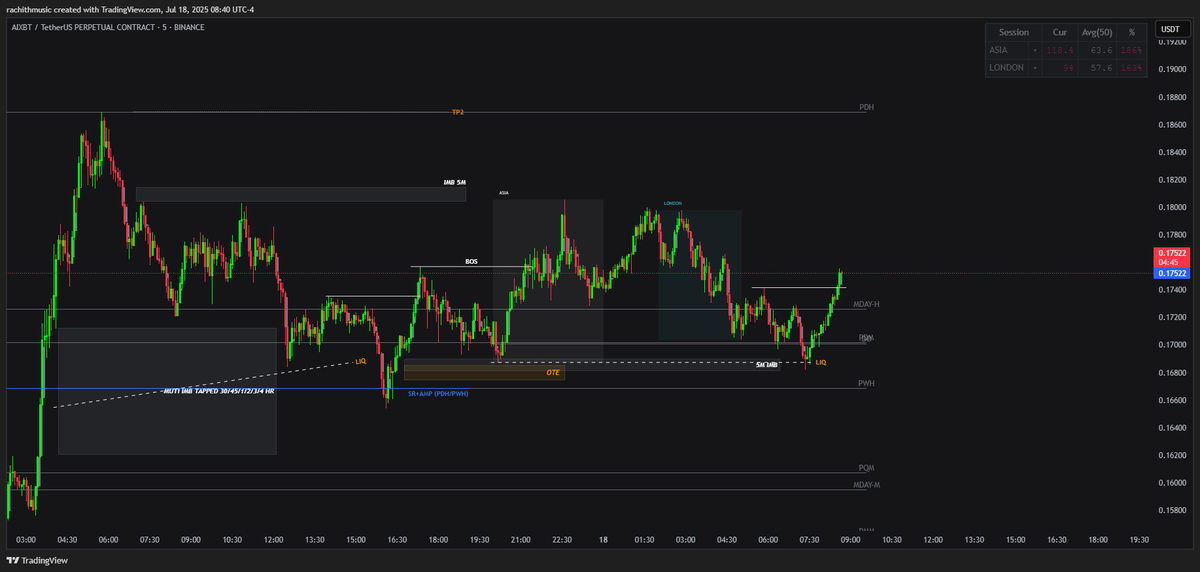
Task: Click the 0.16400 price axis label
Action: [1172, 428]
